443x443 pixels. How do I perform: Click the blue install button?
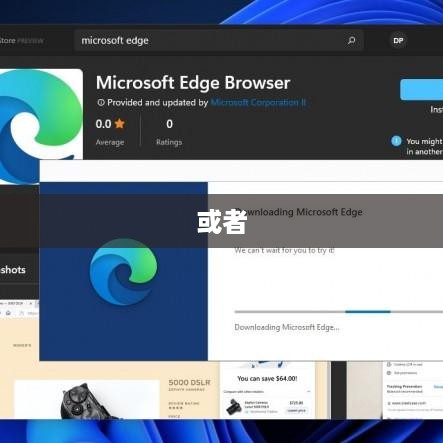pos(422,90)
